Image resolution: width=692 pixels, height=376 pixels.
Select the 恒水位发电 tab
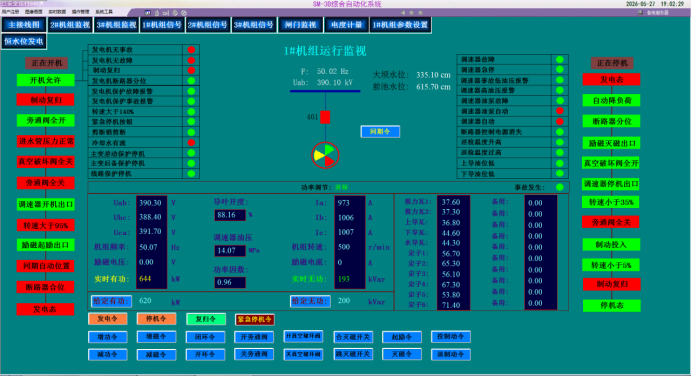click(x=24, y=41)
